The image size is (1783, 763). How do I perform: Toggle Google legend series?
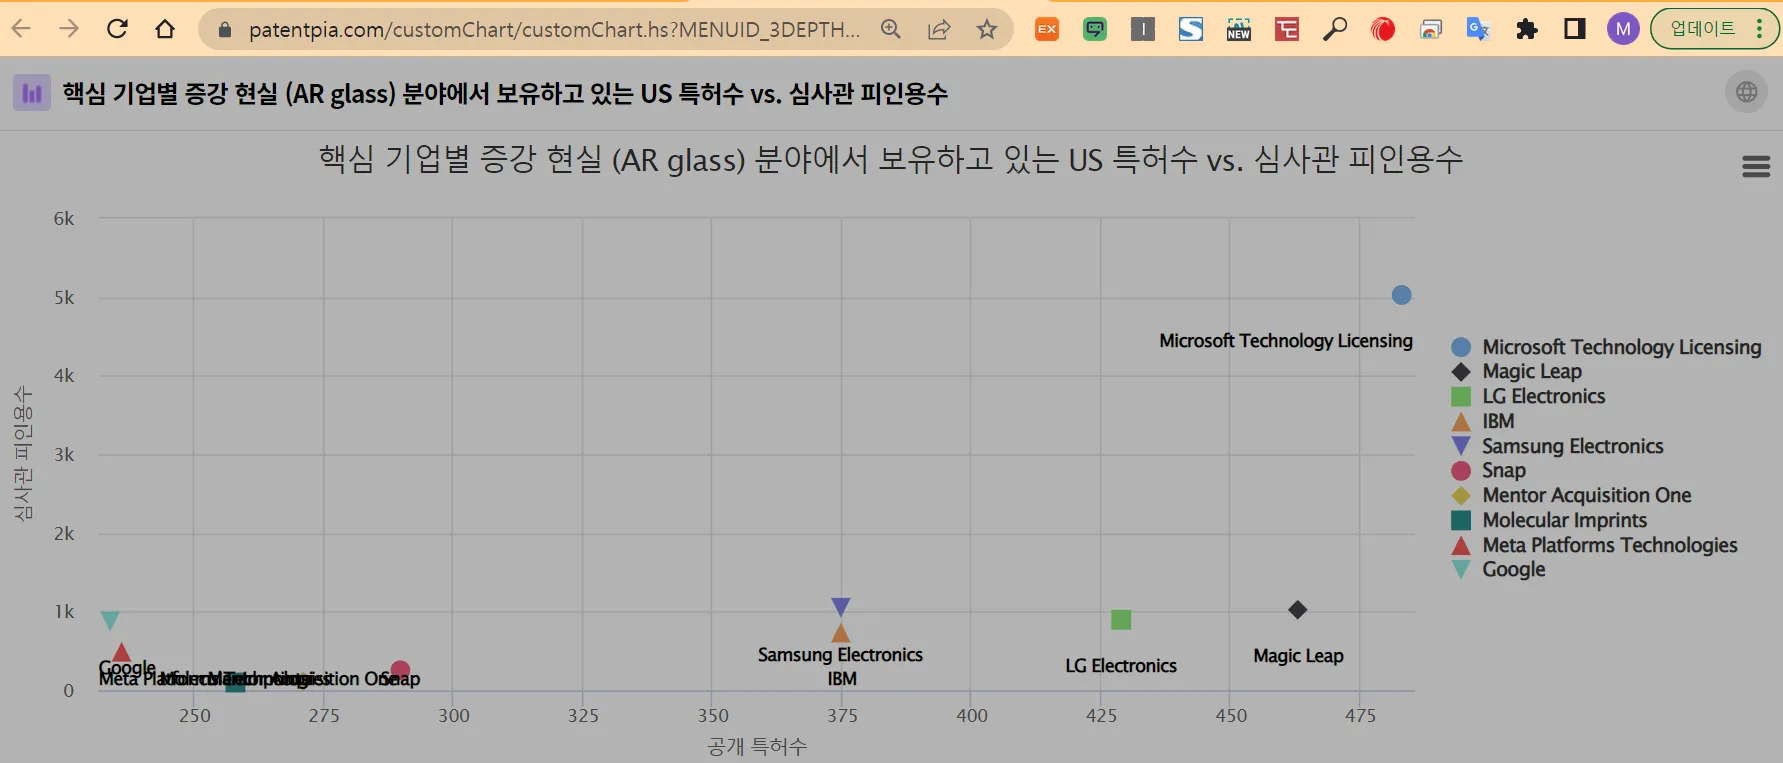(1498, 569)
